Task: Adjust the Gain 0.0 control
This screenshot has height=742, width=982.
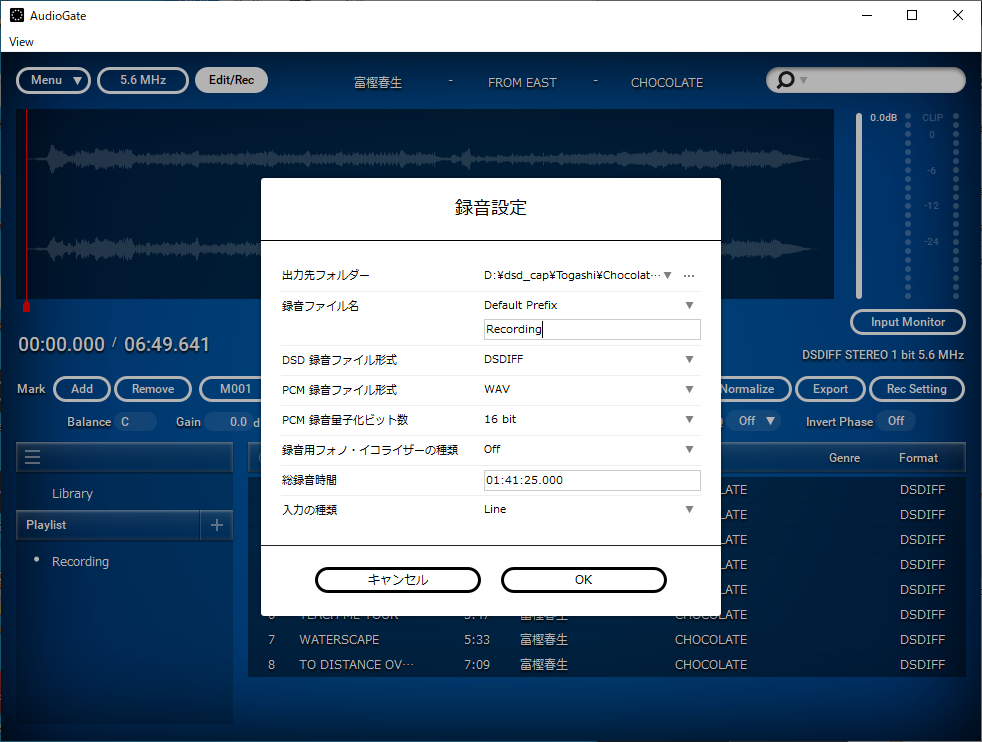Action: (233, 422)
